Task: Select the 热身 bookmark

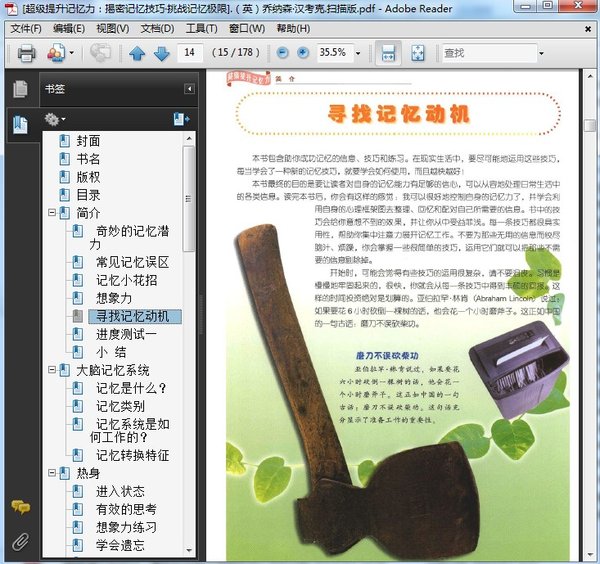Action: (88, 473)
